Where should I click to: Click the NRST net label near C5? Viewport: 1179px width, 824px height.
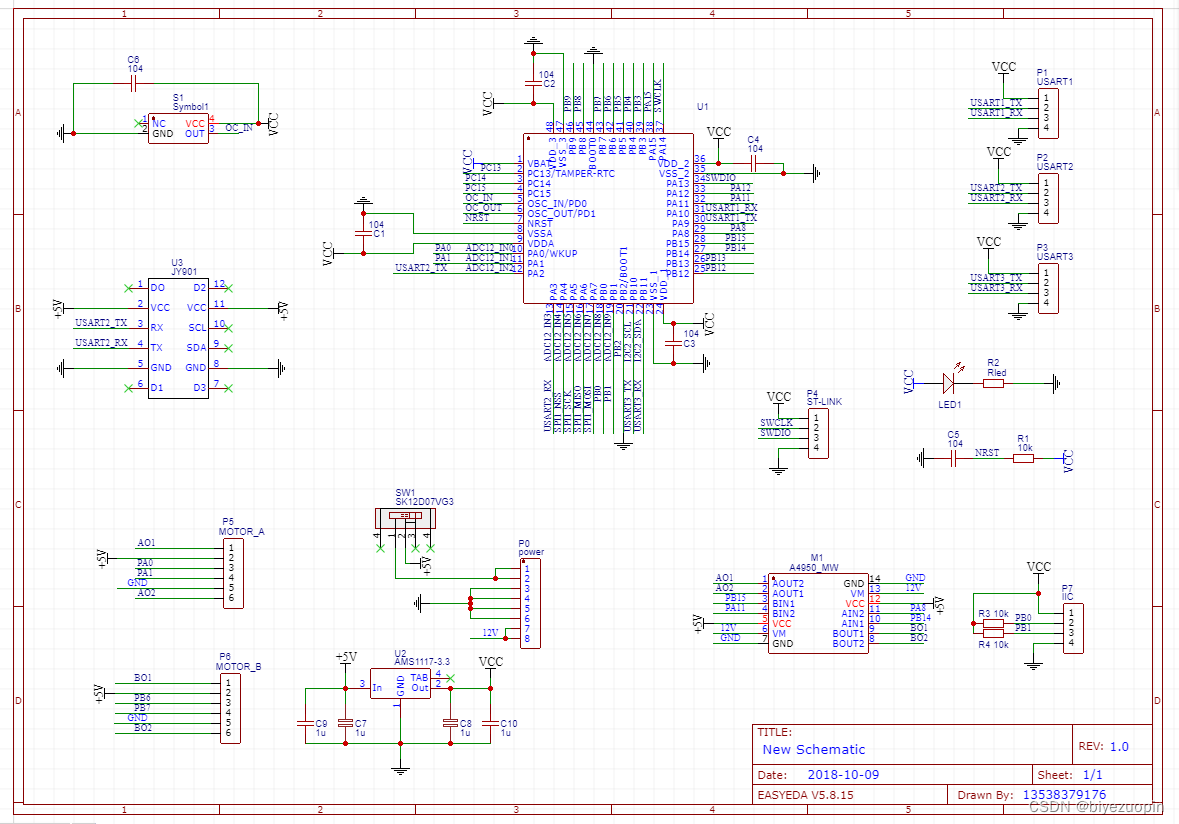click(x=987, y=453)
